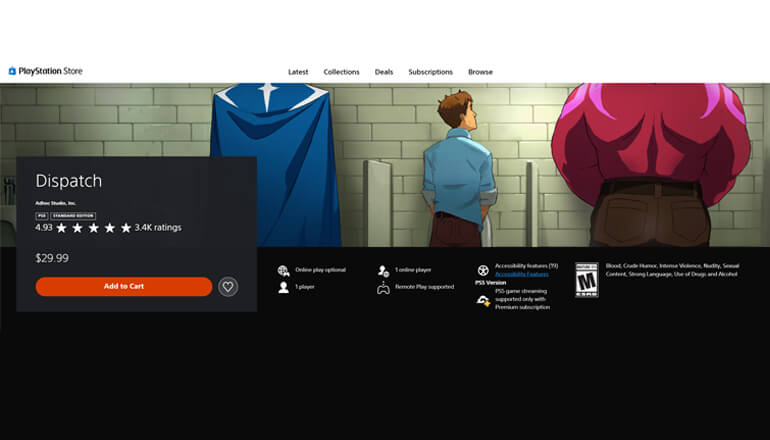Click the 3.4K ratings text

158,227
